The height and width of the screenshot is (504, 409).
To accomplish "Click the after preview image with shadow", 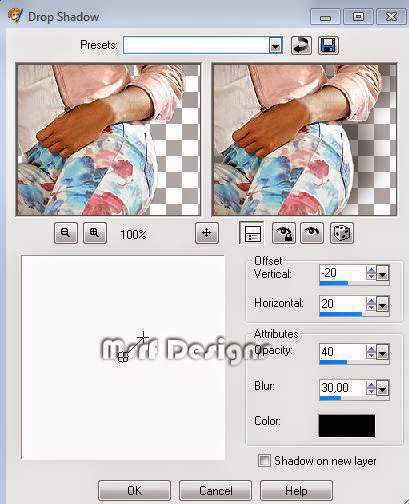I will coord(304,139).
